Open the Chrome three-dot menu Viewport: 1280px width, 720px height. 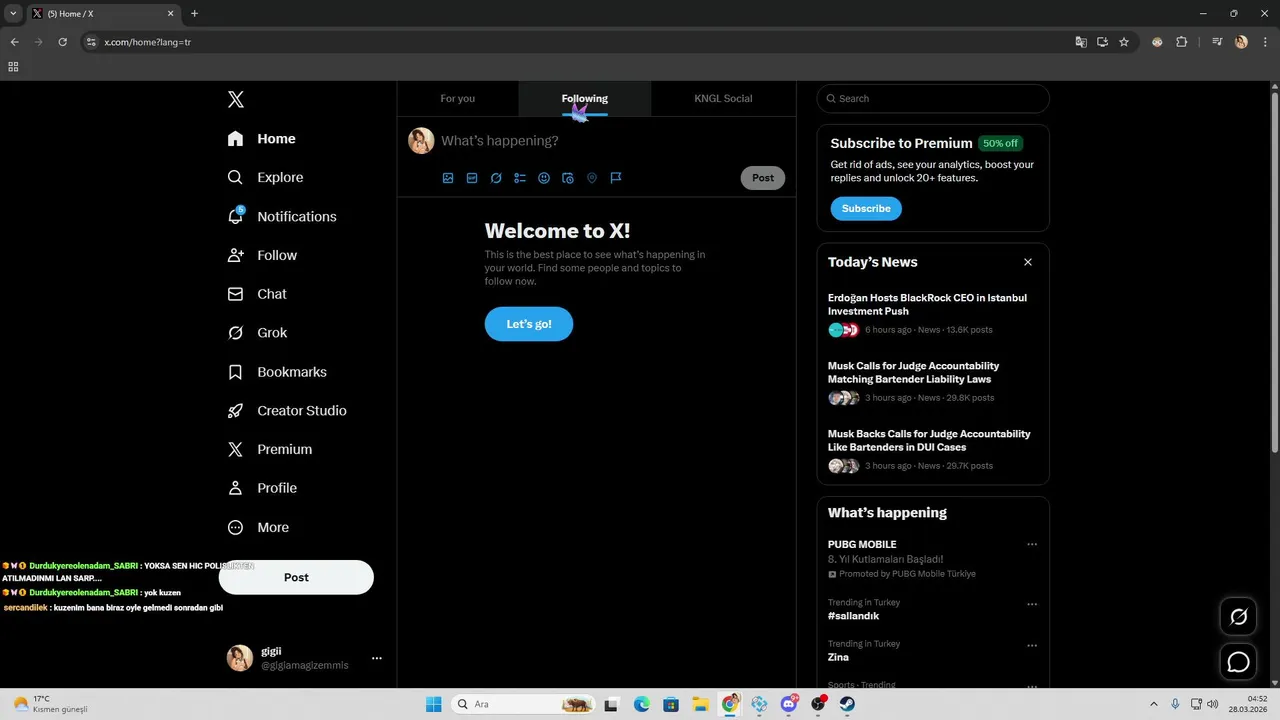[x=1265, y=42]
